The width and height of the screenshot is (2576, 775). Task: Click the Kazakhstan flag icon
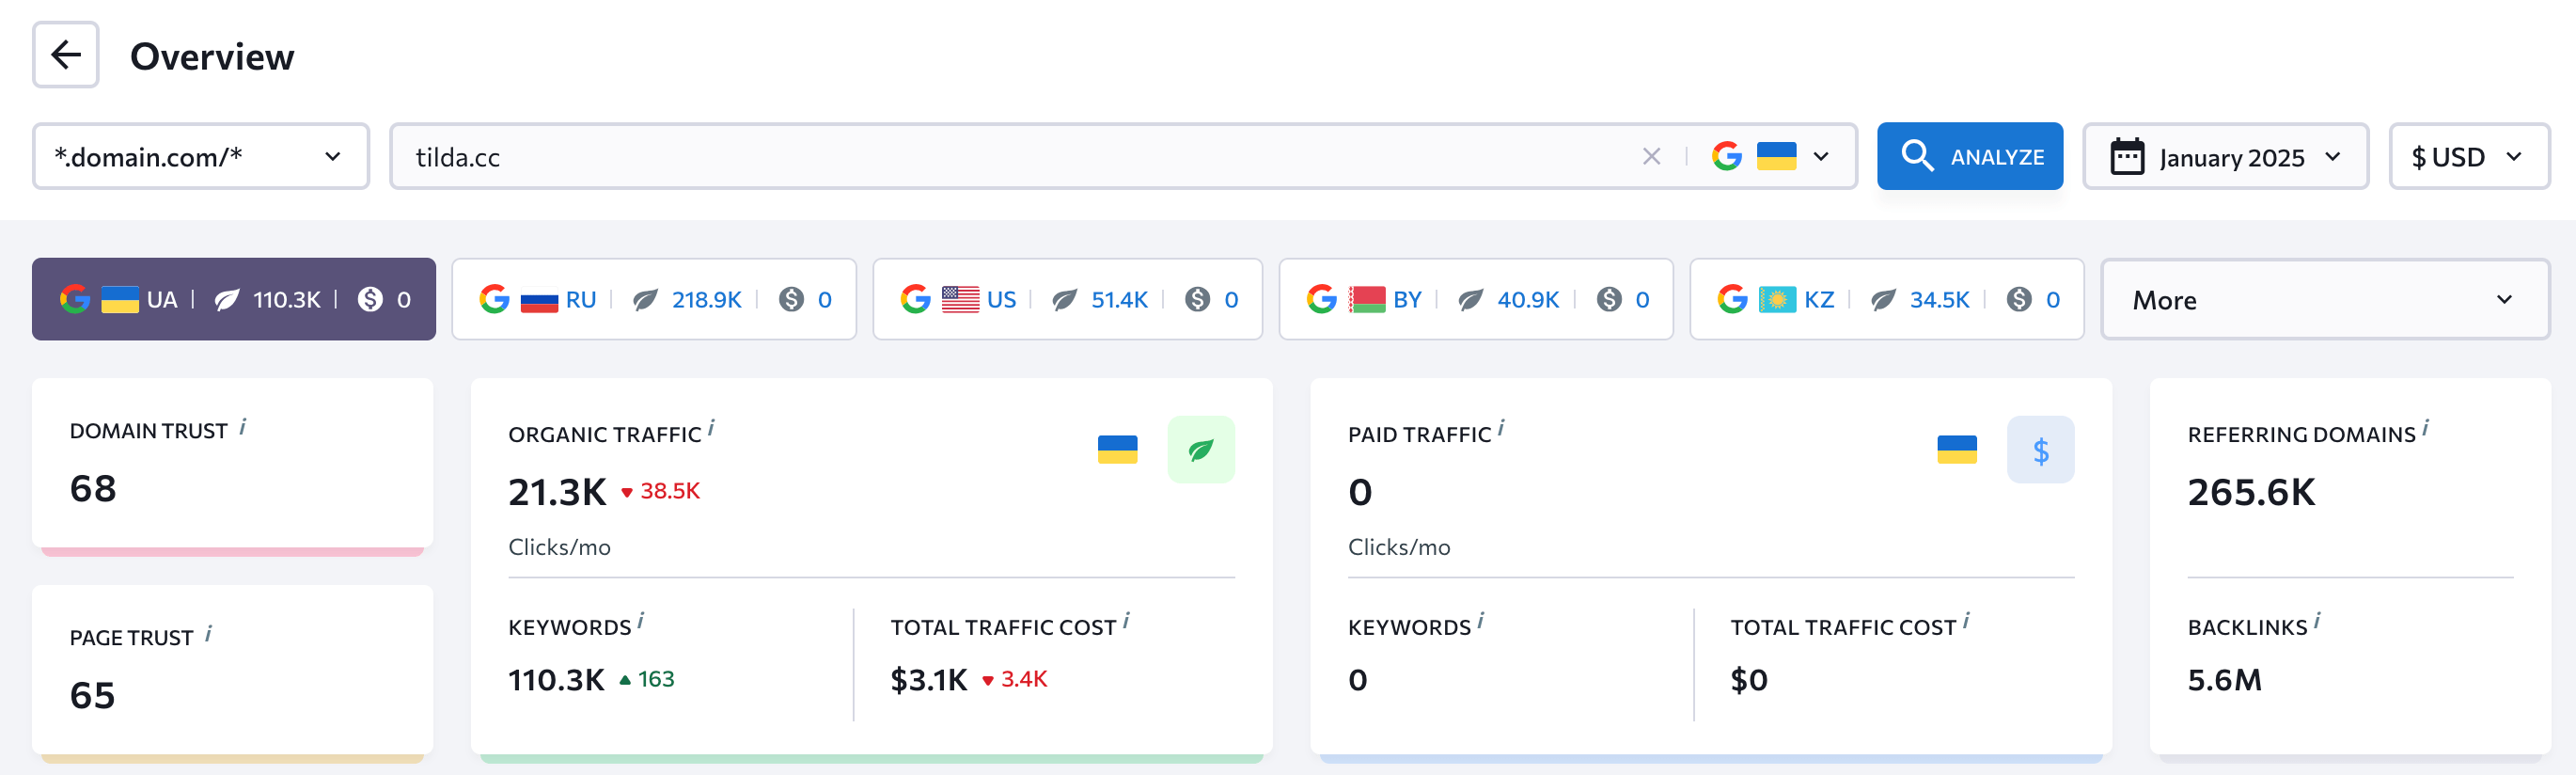[x=1777, y=299]
